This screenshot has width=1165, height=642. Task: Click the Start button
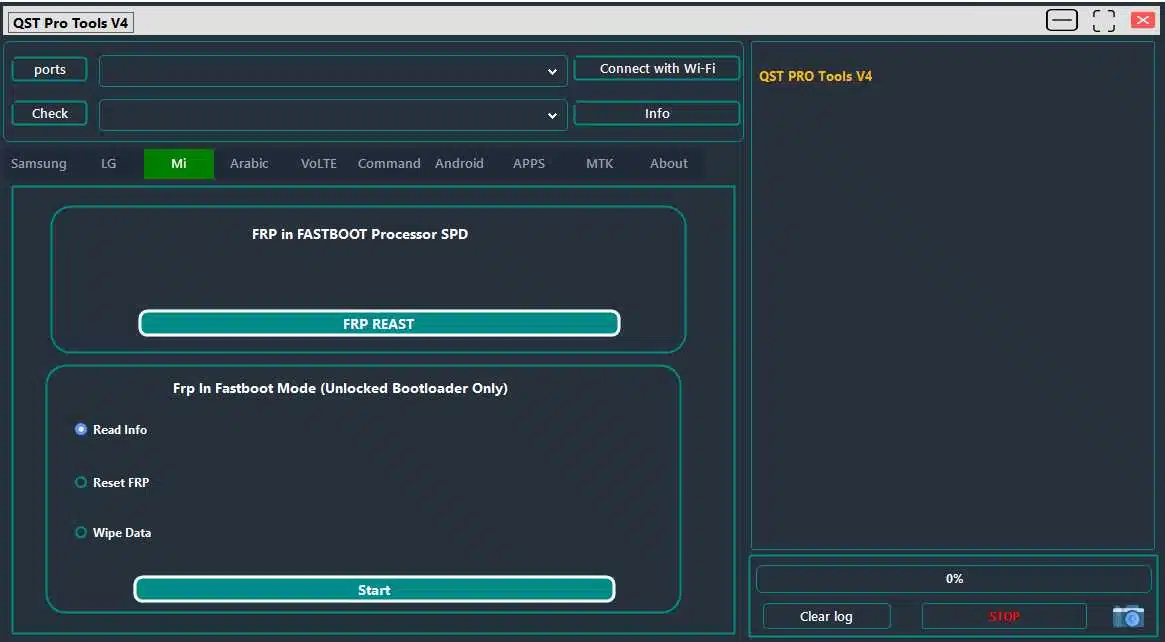[x=374, y=590]
